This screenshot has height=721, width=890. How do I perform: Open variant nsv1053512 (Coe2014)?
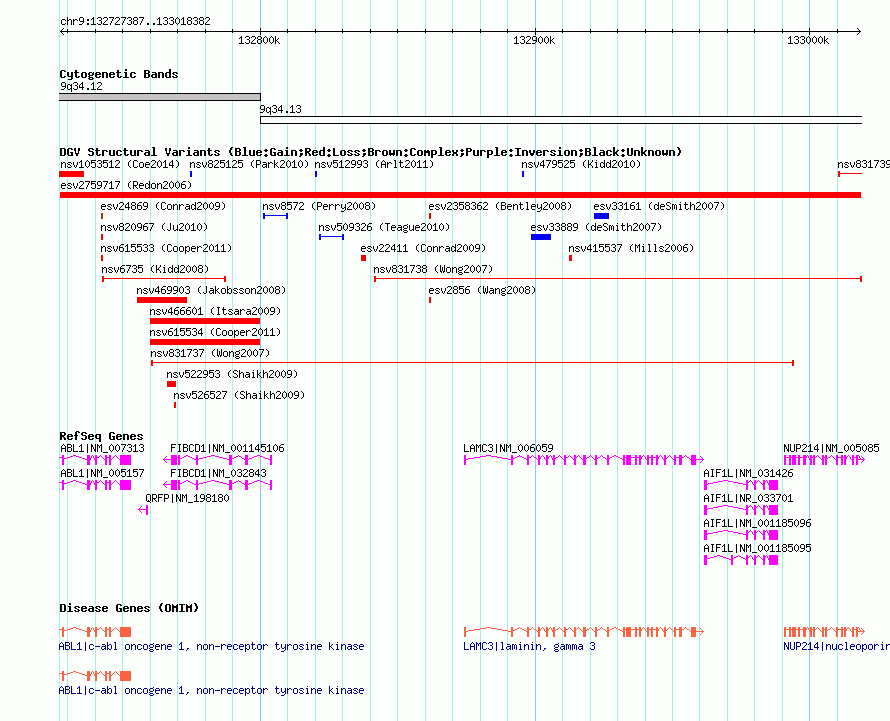coord(120,164)
